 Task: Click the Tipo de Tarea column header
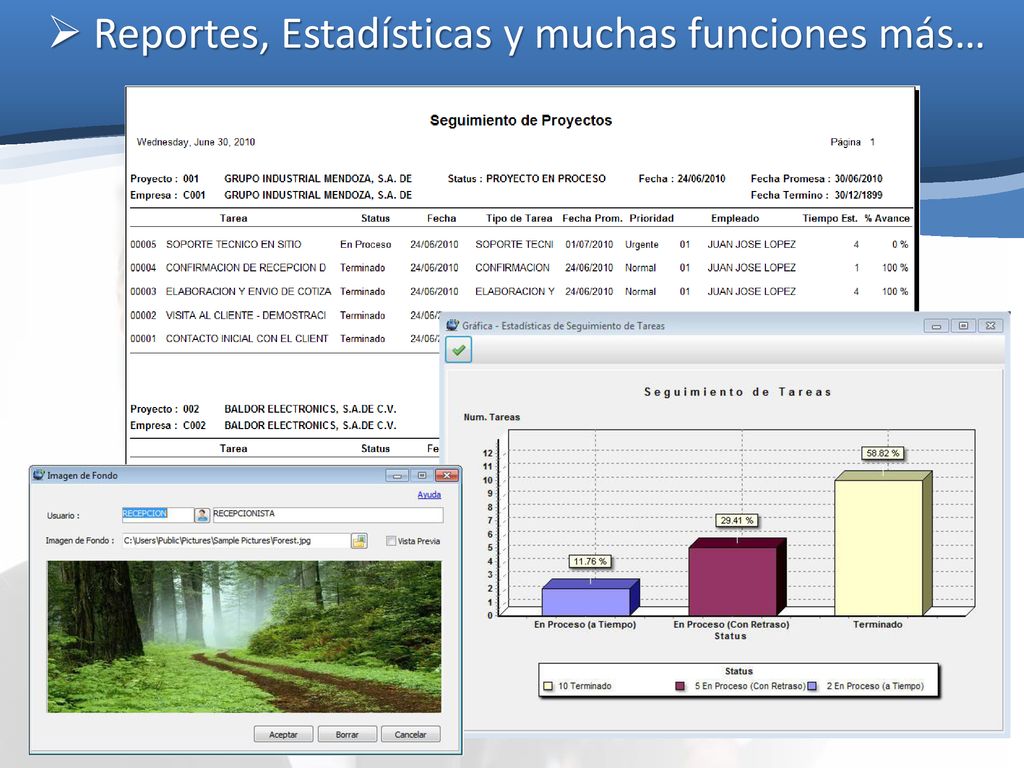[519, 218]
